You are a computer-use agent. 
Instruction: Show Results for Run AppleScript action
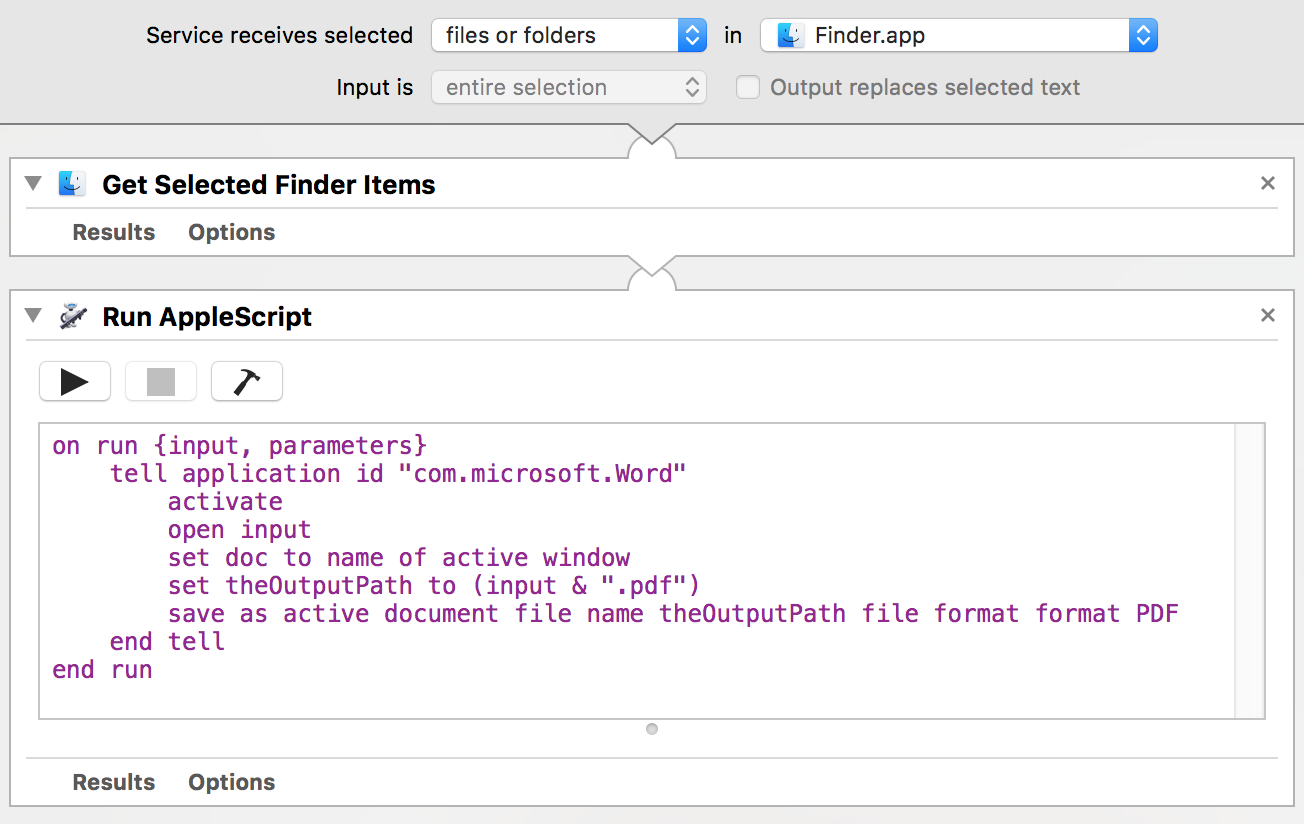tap(114, 782)
